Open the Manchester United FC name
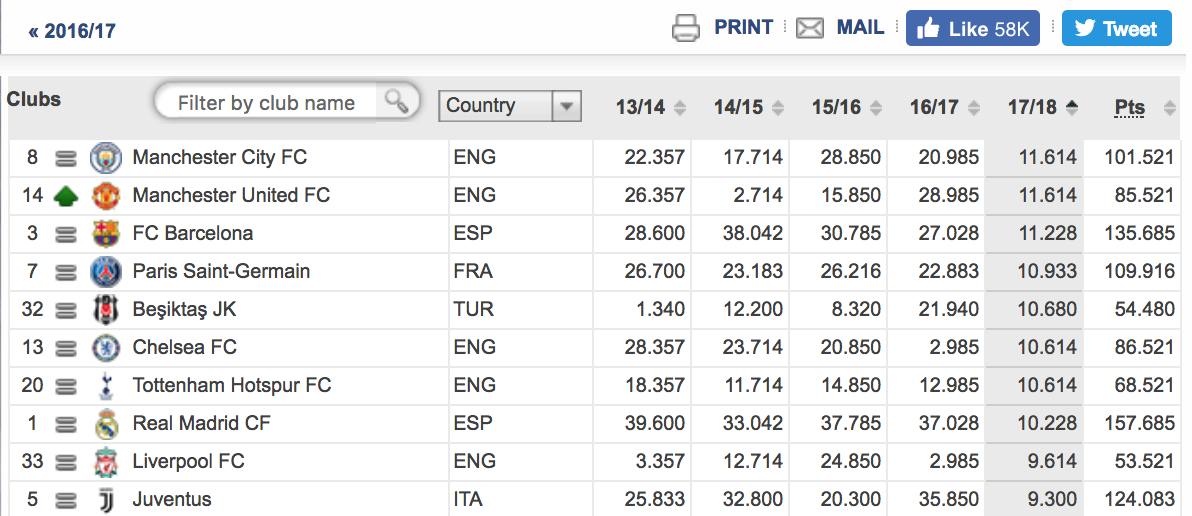Screen dimensions: 1192x516 click(231, 195)
